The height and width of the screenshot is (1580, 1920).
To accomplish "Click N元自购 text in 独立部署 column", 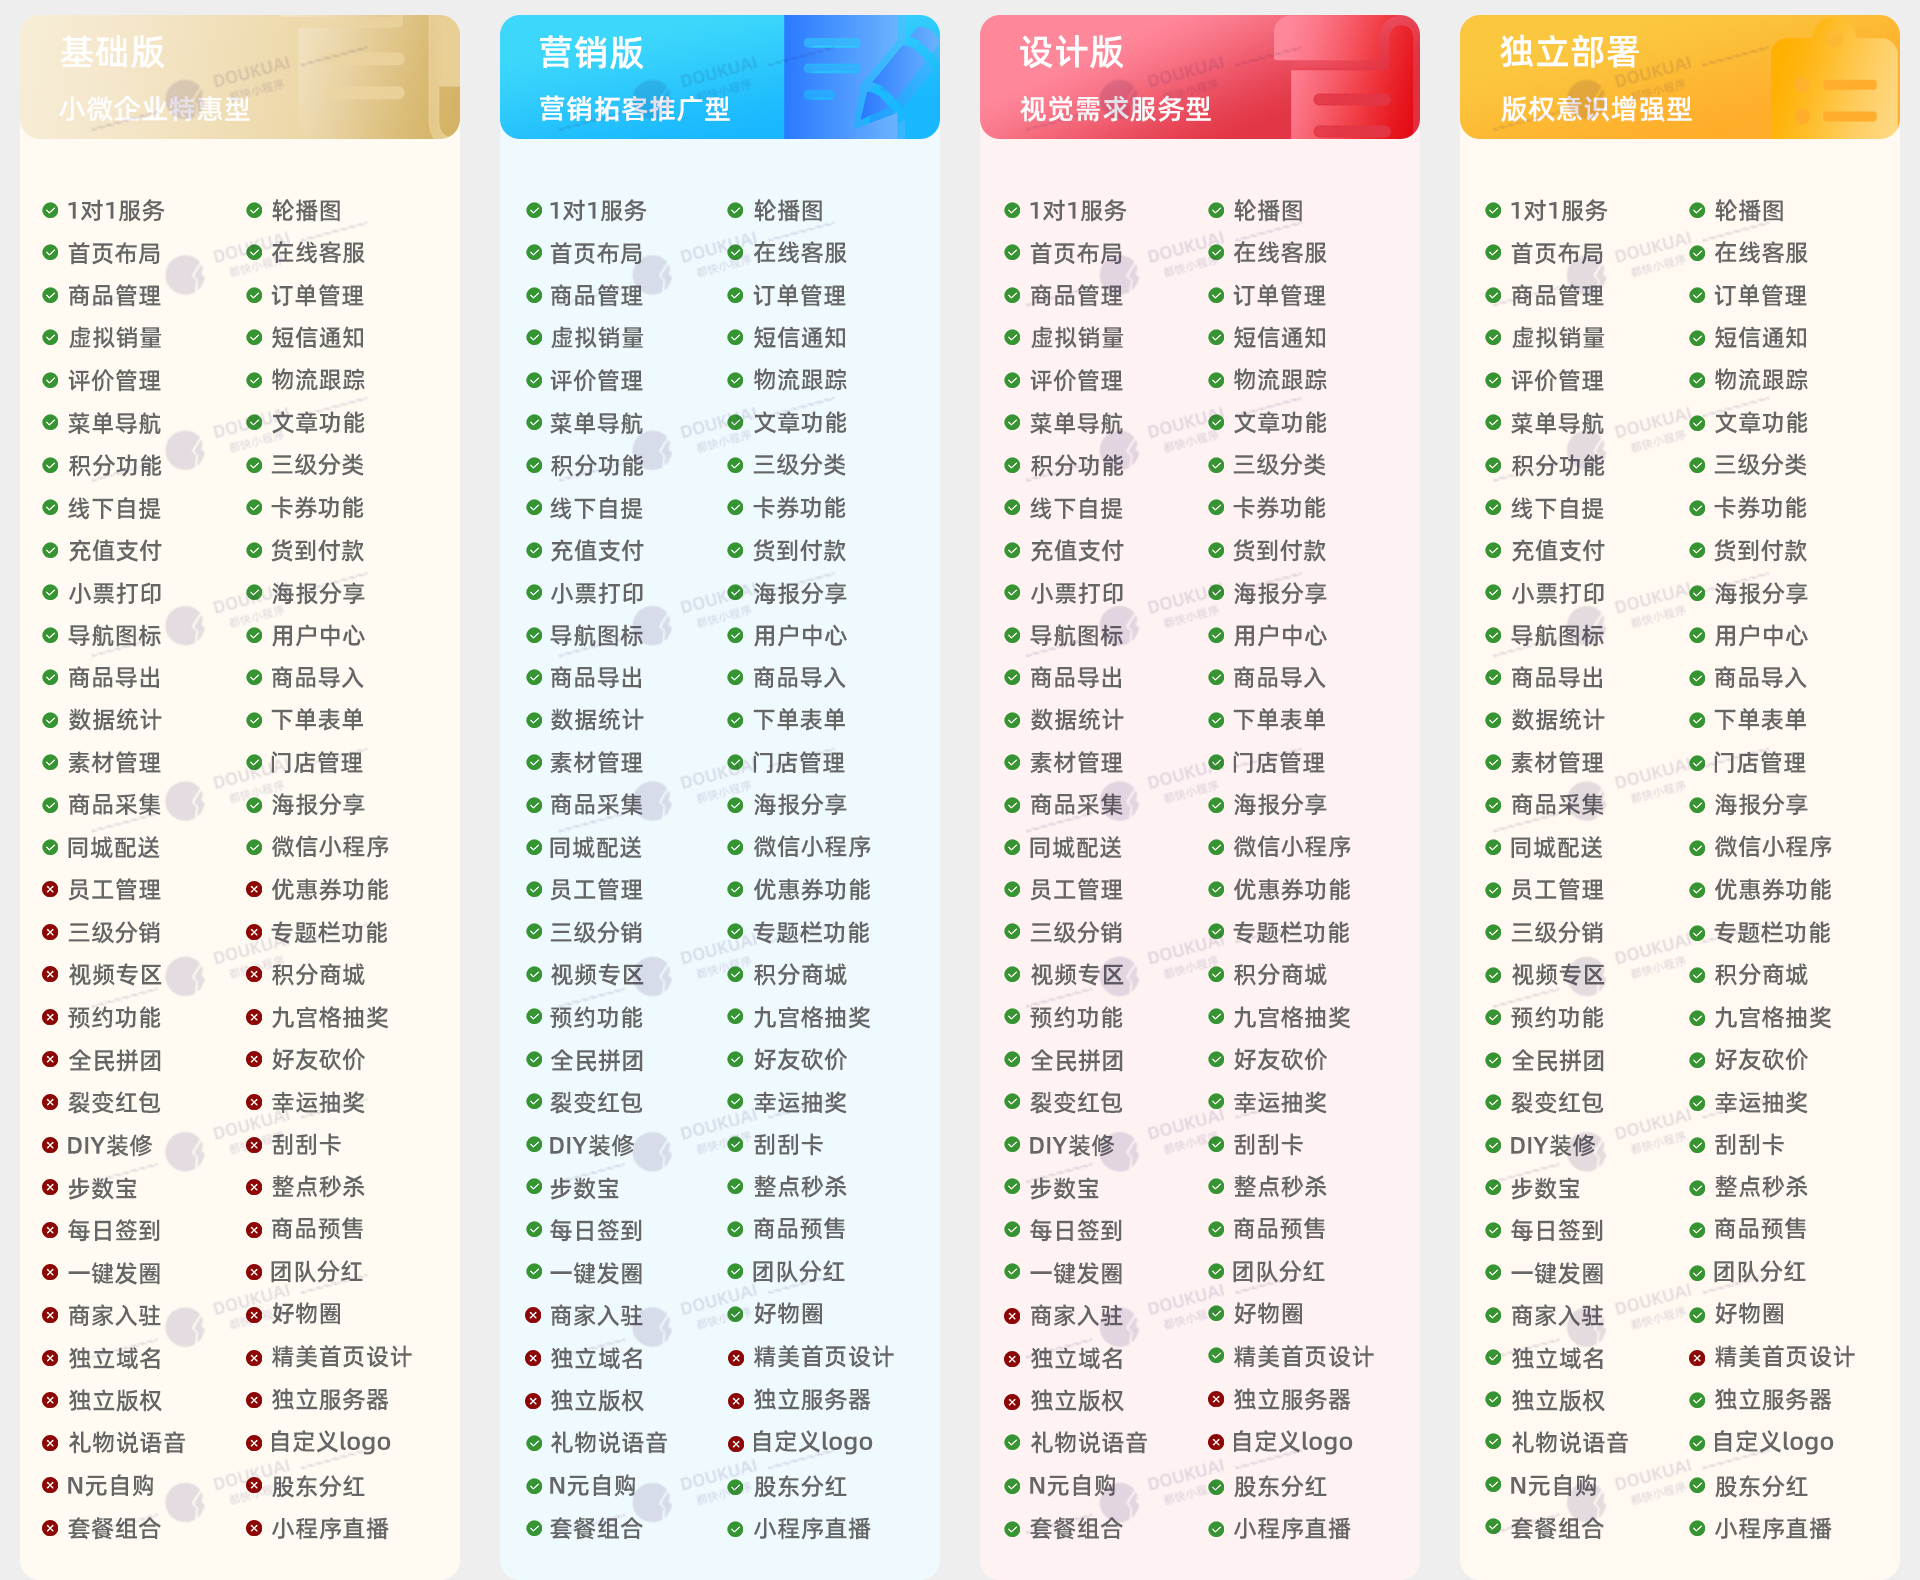I will point(1553,1486).
